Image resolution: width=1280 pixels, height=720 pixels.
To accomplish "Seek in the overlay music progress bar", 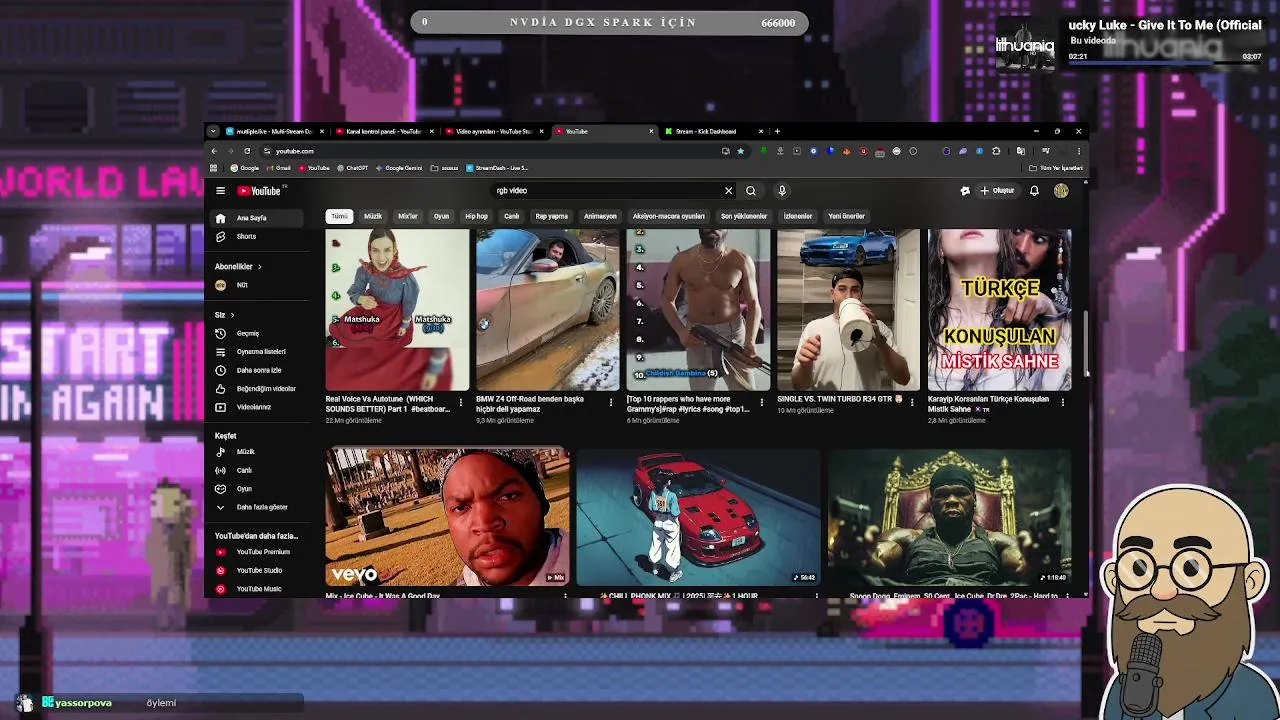I will [1165, 62].
